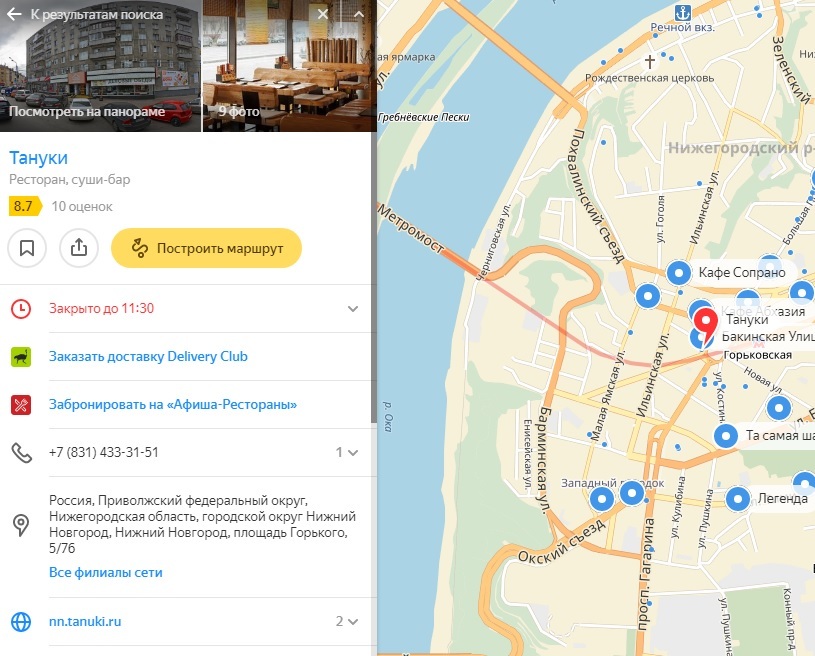Open the 9 фото interior thumbnail
The width and height of the screenshot is (815, 656).
click(290, 66)
